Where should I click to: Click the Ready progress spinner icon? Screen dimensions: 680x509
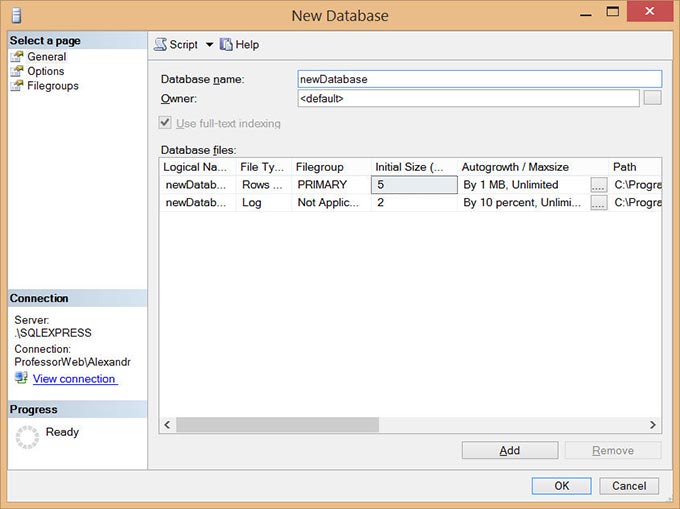(27, 437)
